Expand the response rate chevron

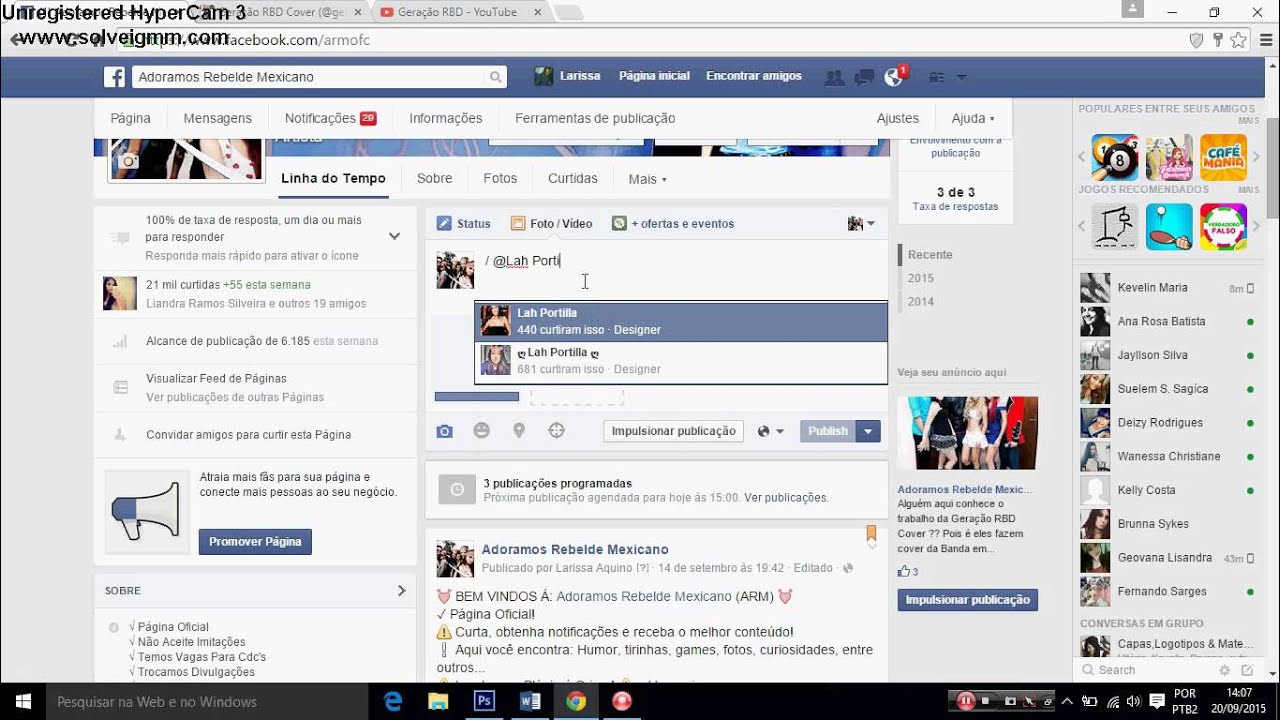click(394, 236)
